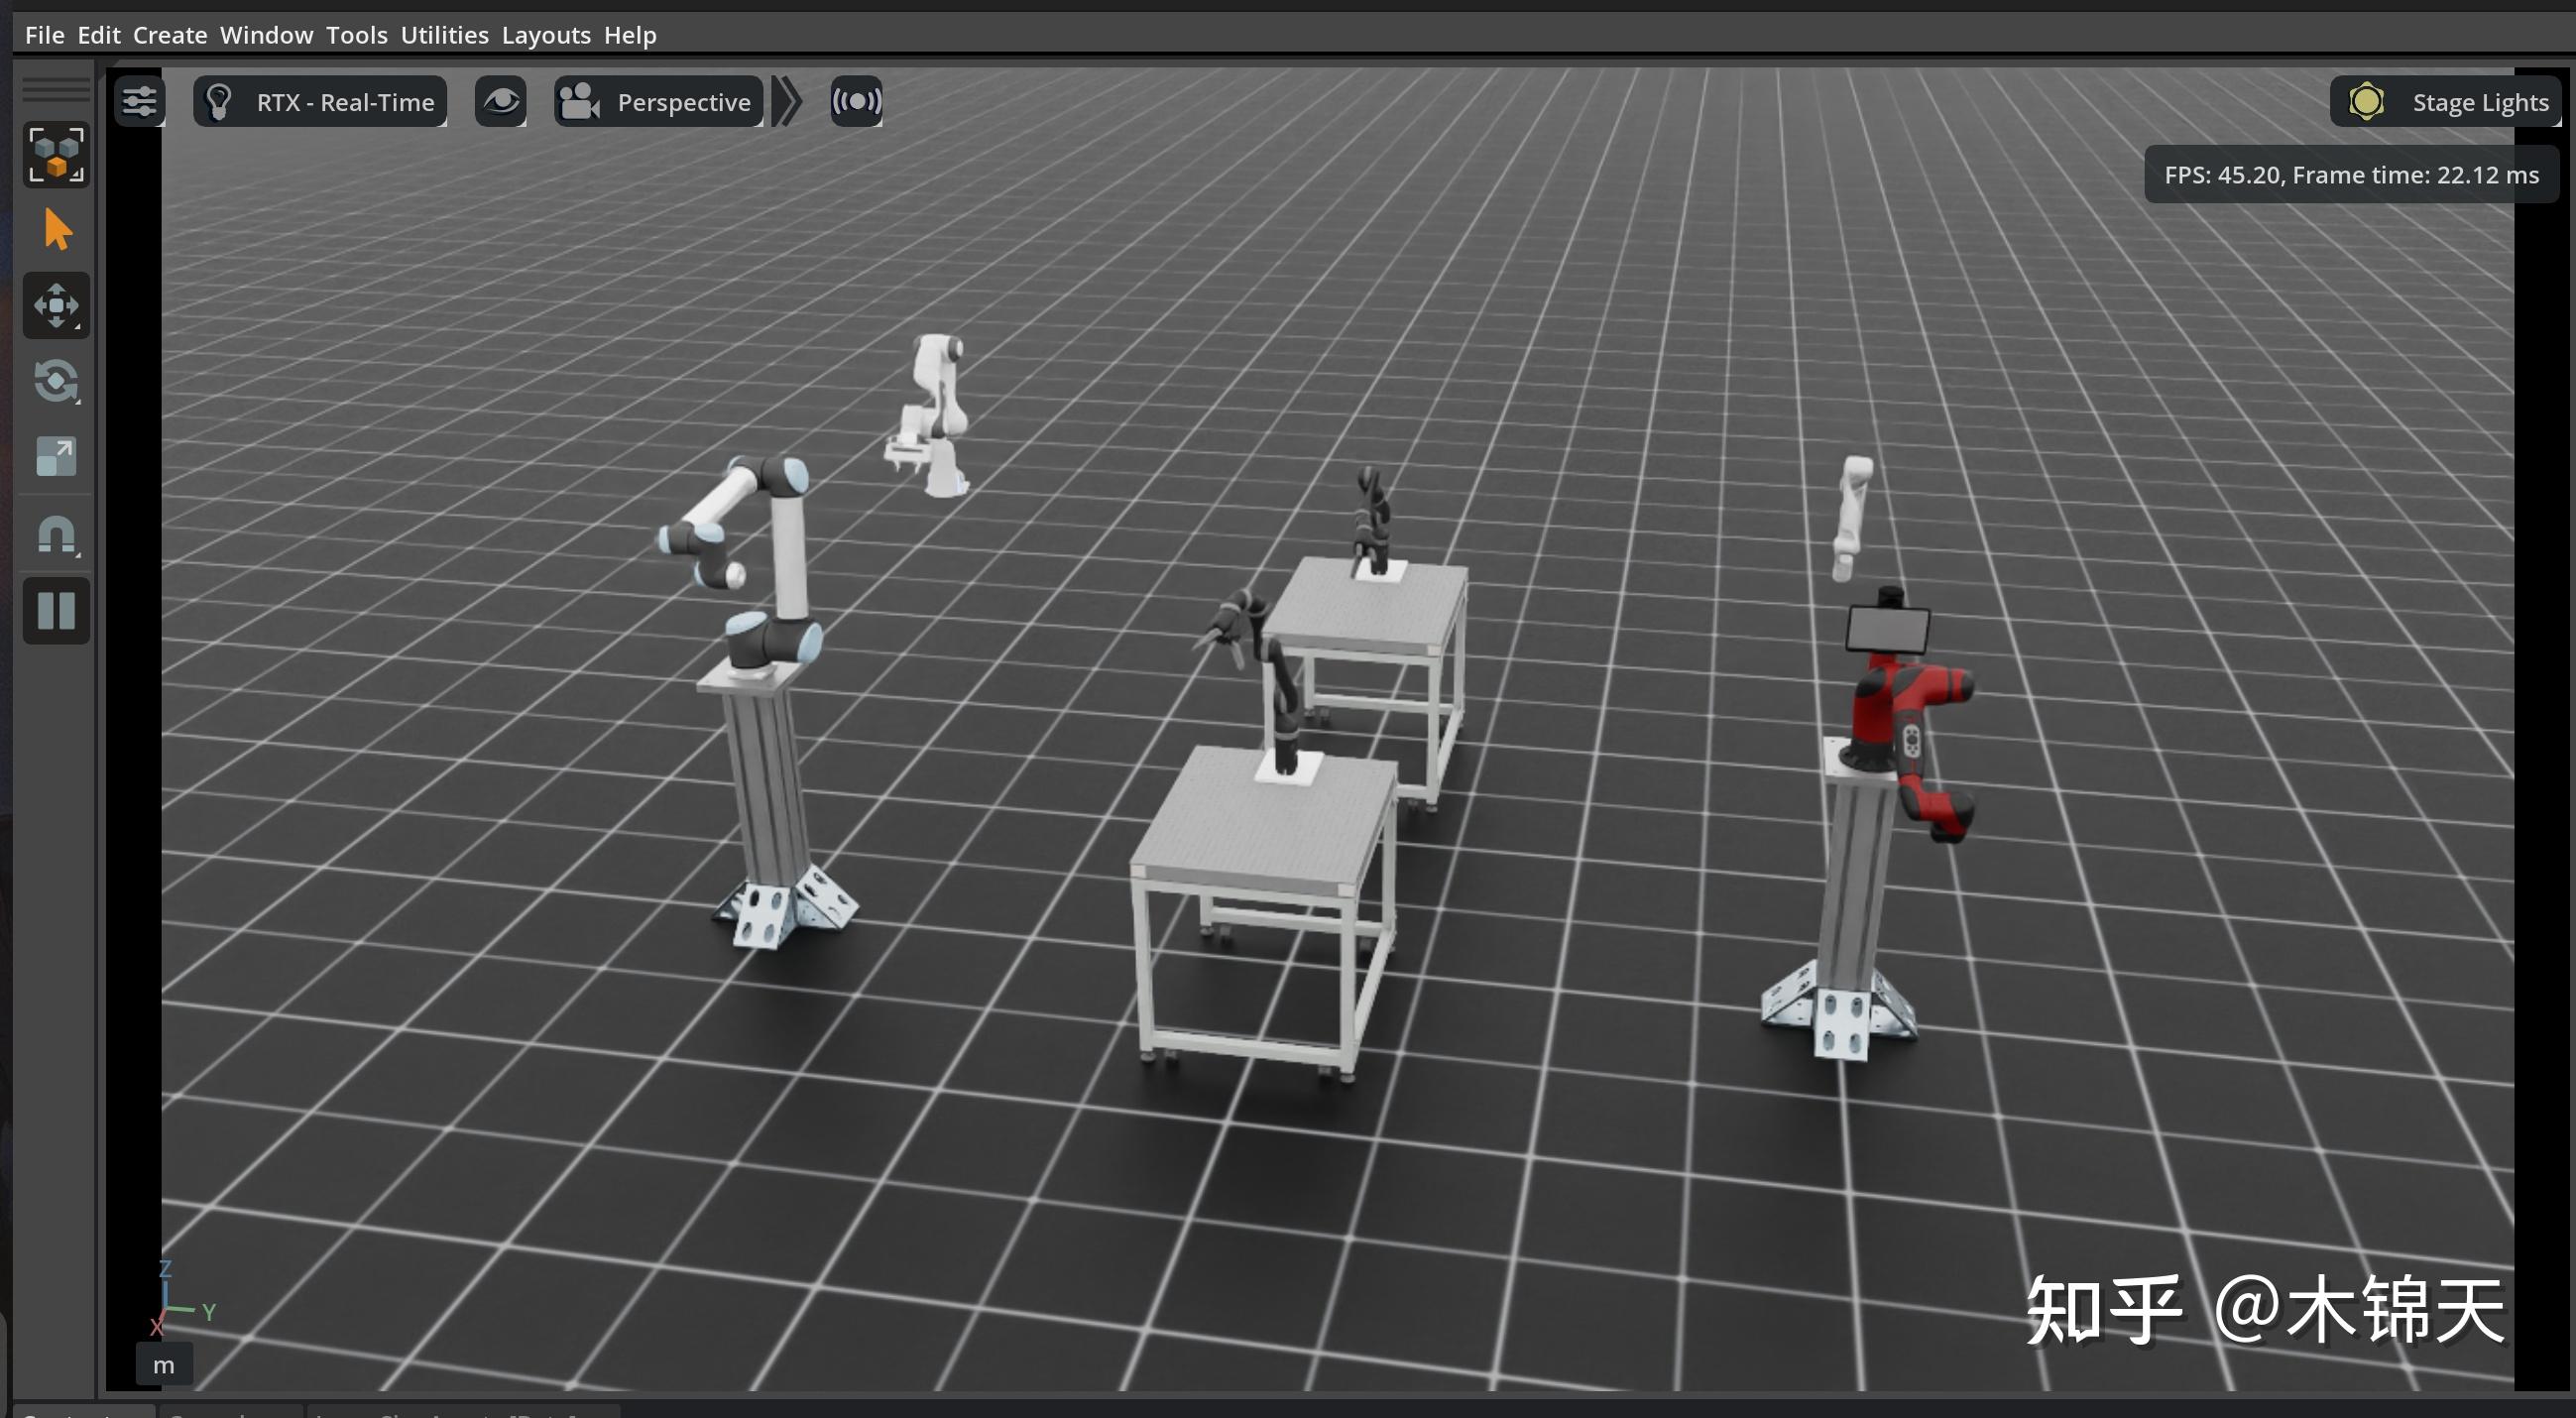This screenshot has width=2576, height=1418.
Task: Open the RTX - Real-Time renderer dropdown
Action: pos(345,100)
